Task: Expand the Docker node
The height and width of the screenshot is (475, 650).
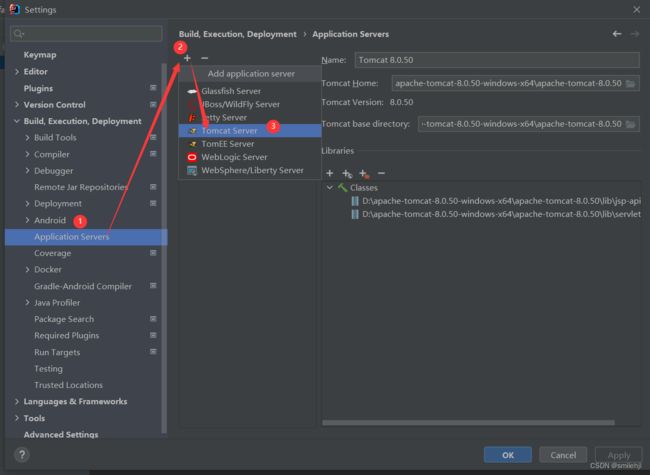Action: point(27,269)
